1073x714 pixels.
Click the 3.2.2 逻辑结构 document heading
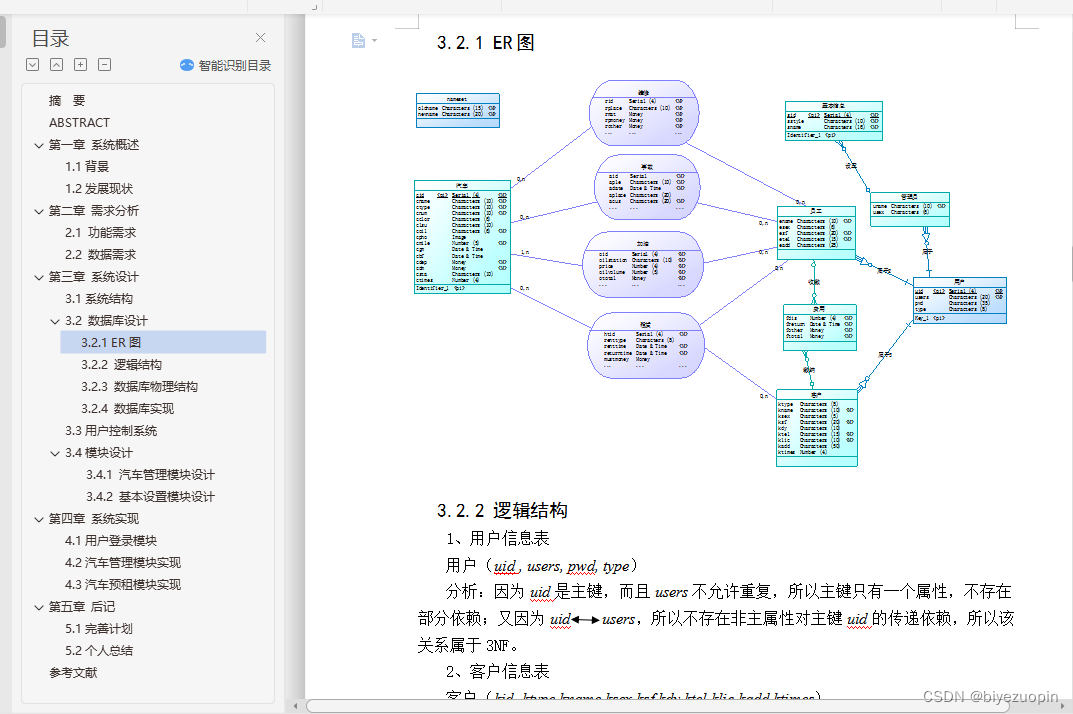click(x=502, y=511)
